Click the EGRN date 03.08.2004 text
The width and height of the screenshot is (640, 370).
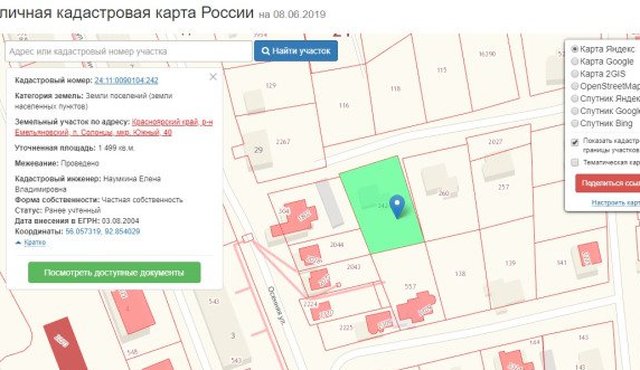tap(120, 221)
